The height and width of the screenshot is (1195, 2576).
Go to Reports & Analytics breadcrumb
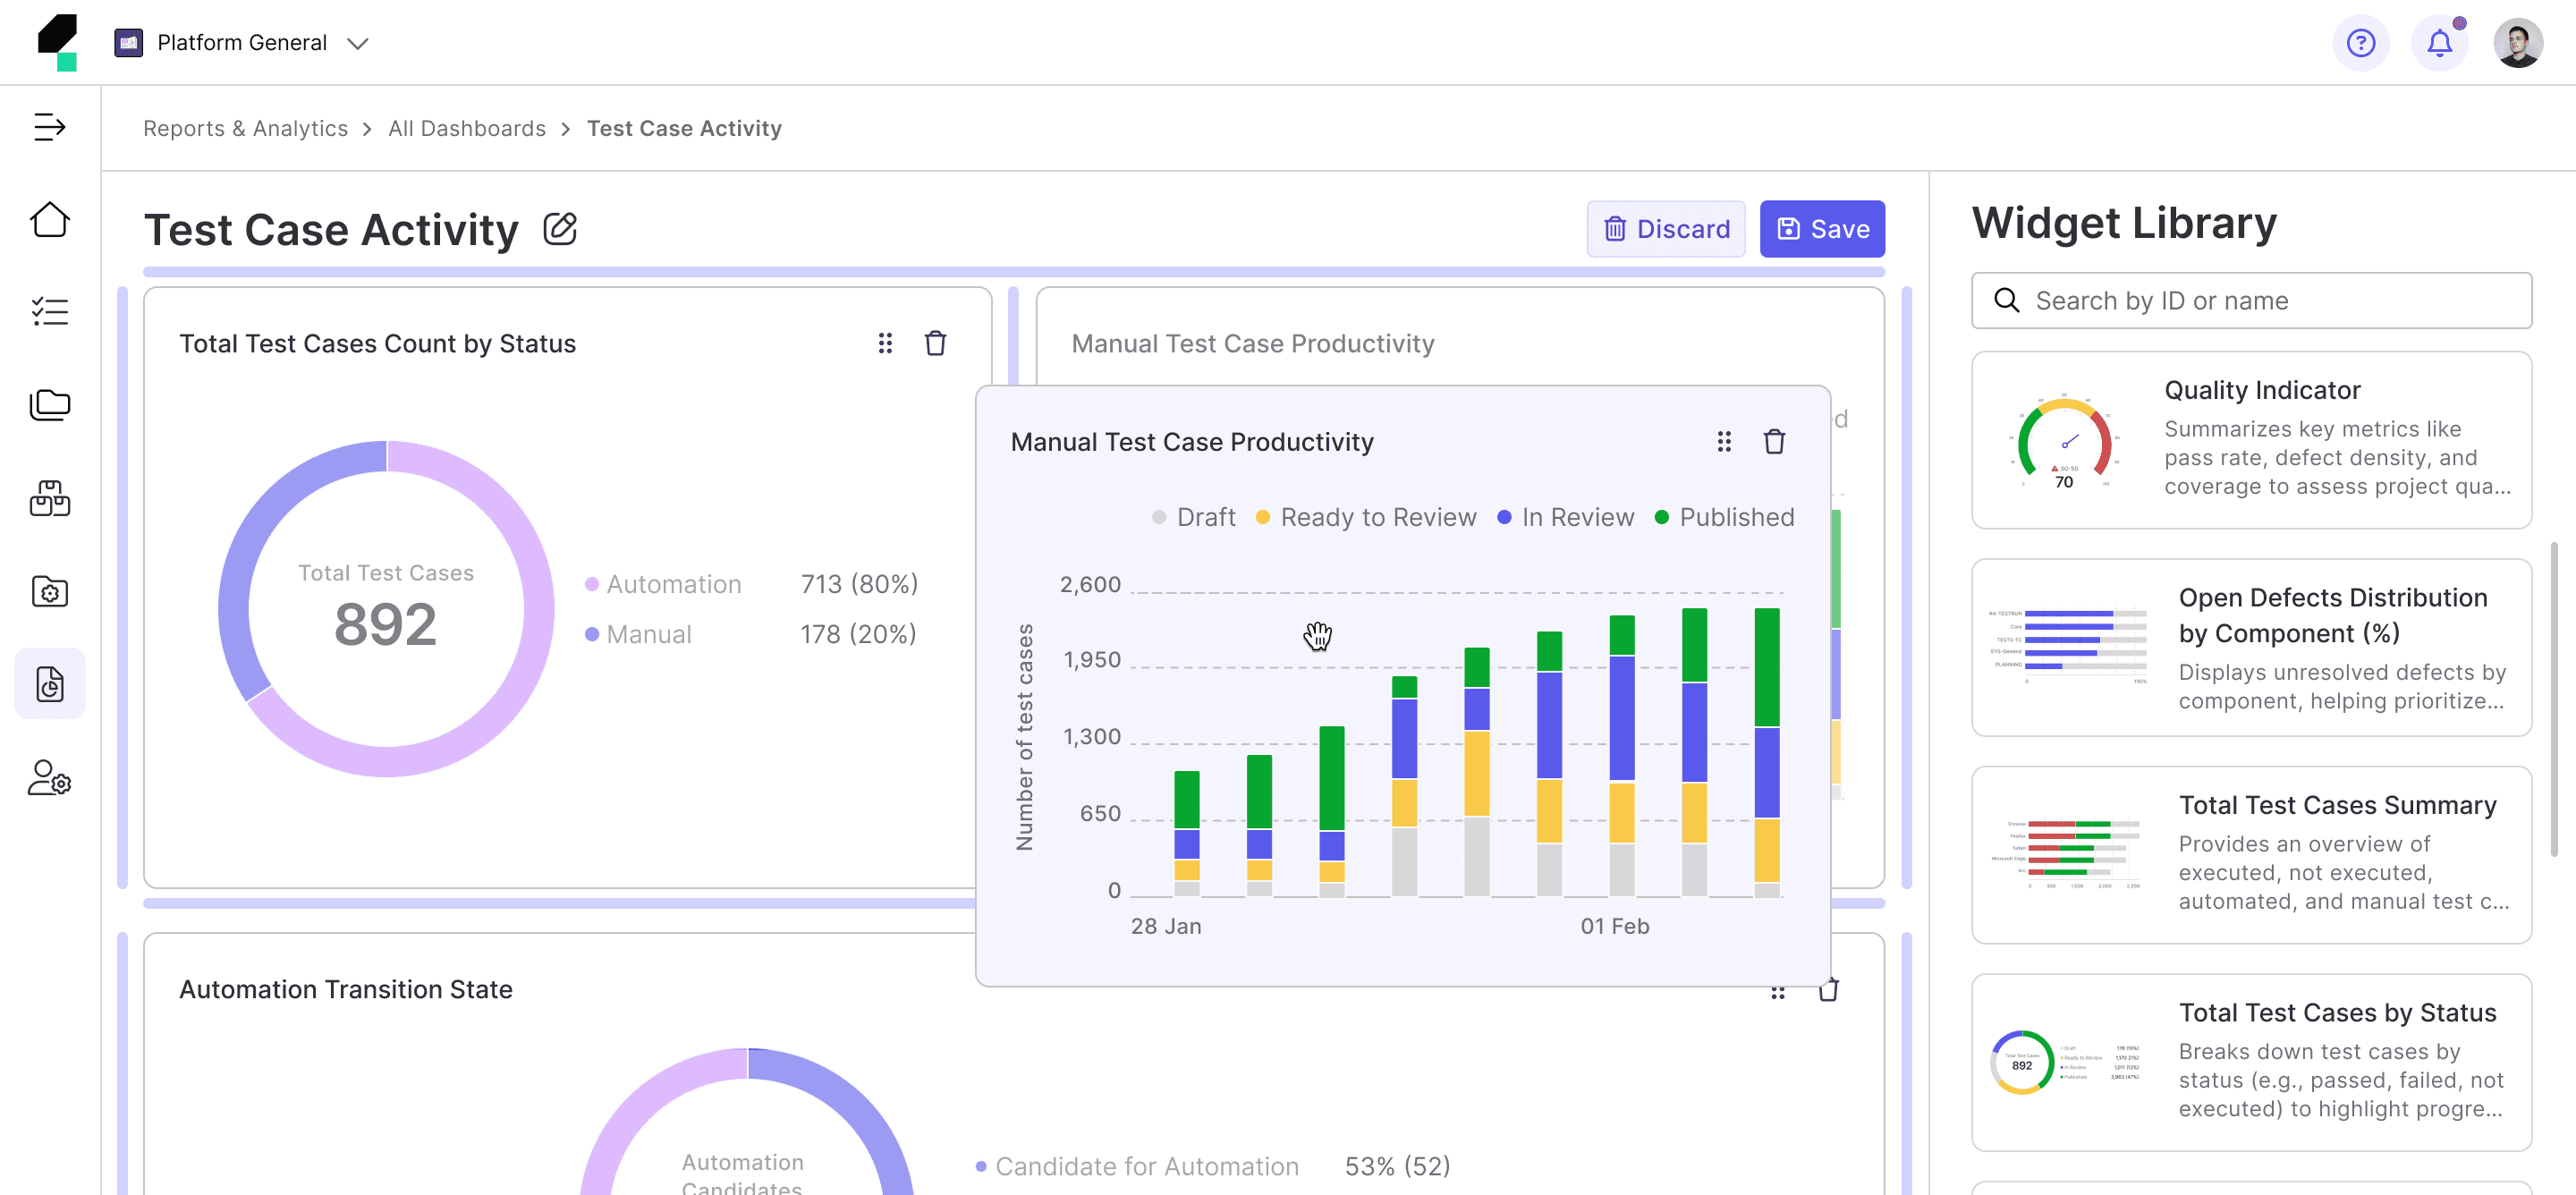245,128
